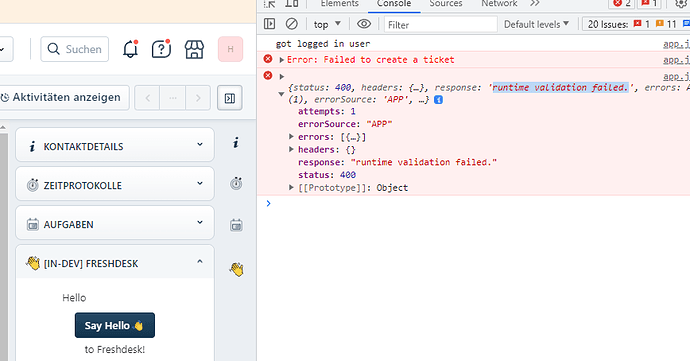The image size is (690, 361).
Task: Expand the 'Failed to create a ticket' error
Action: 282,60
